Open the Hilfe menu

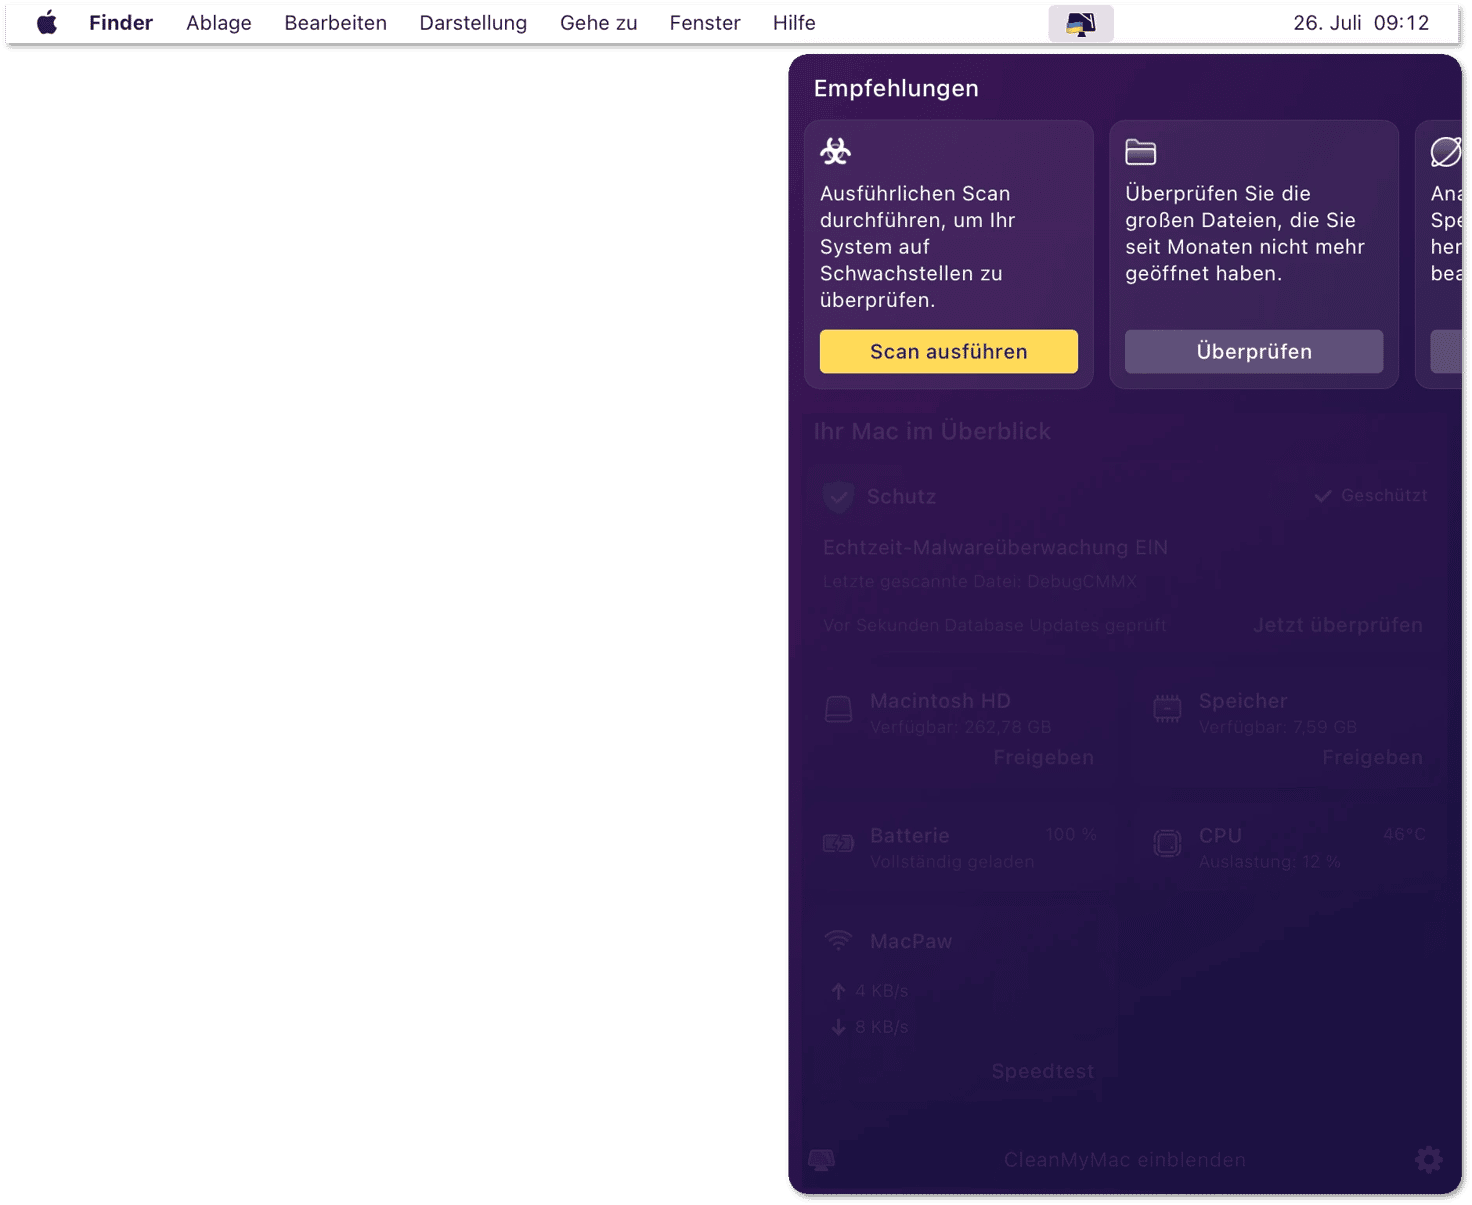pyautogui.click(x=794, y=22)
